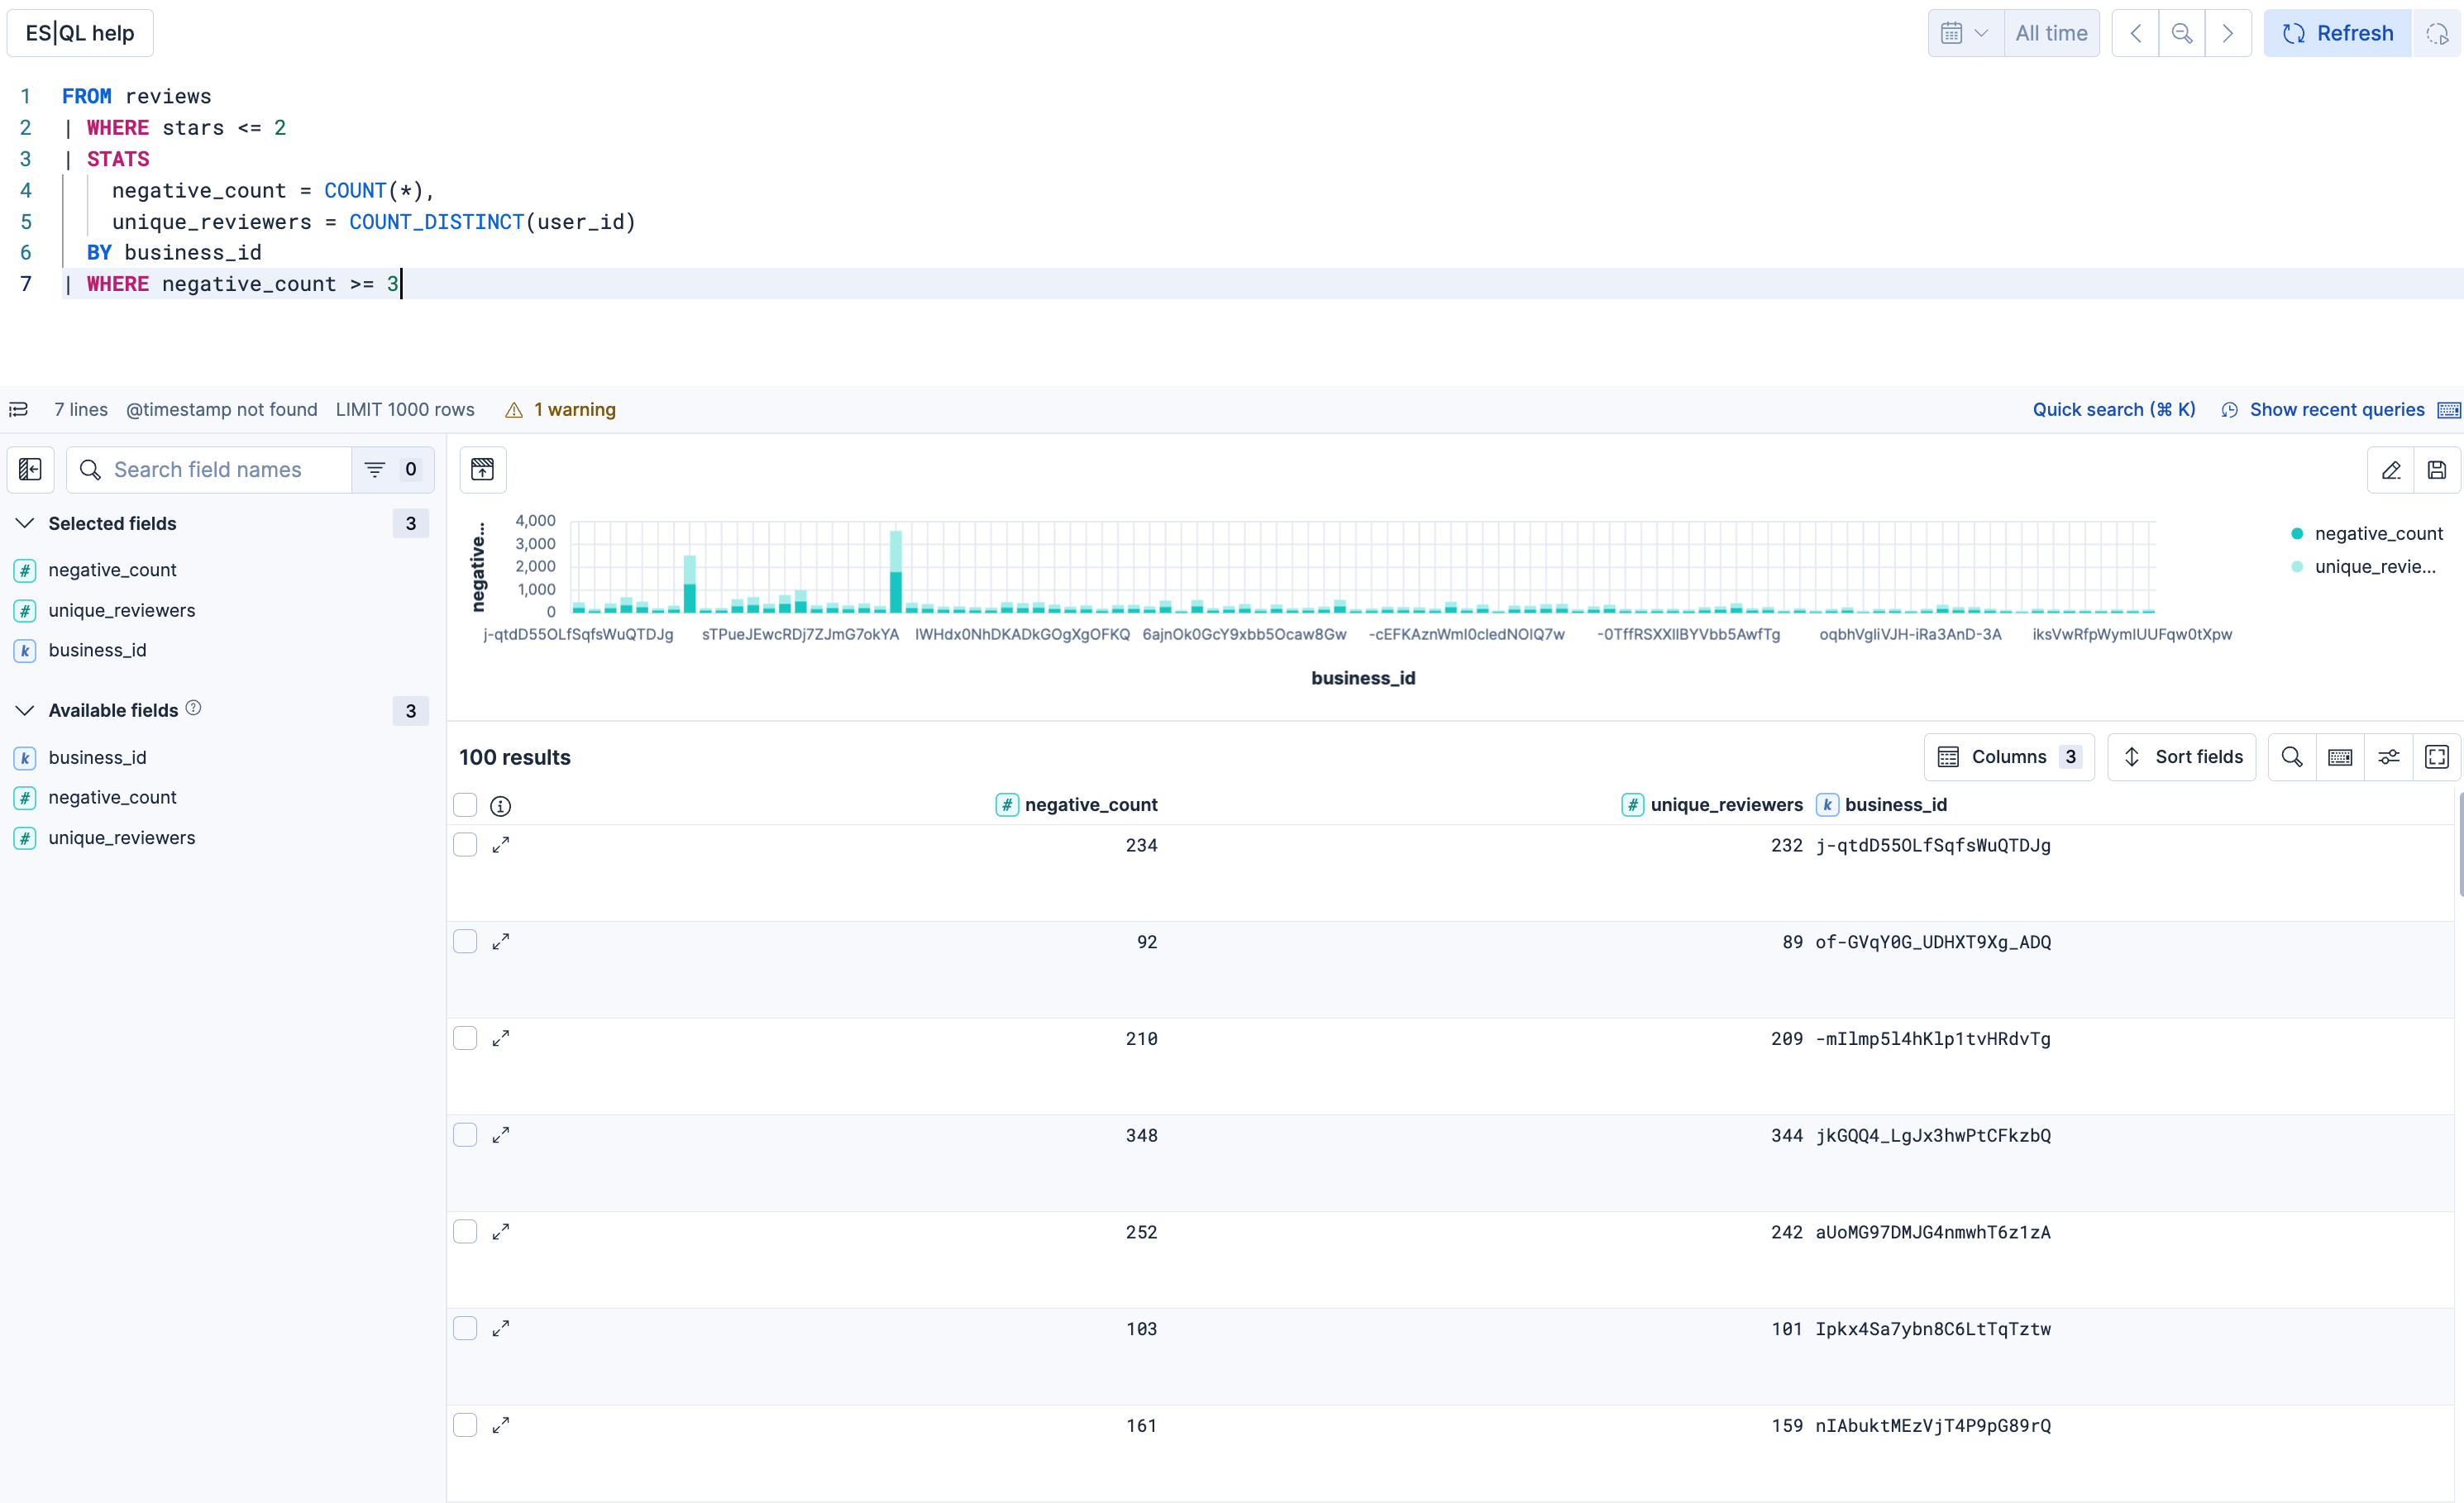Select the row with negative_count 348
The width and height of the screenshot is (2464, 1503).
point(465,1135)
